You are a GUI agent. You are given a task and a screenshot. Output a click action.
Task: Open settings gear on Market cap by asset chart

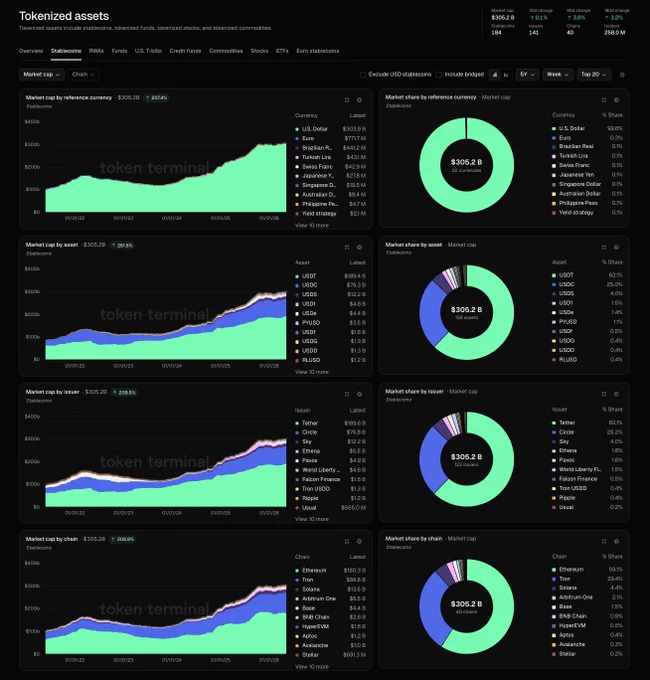359,247
